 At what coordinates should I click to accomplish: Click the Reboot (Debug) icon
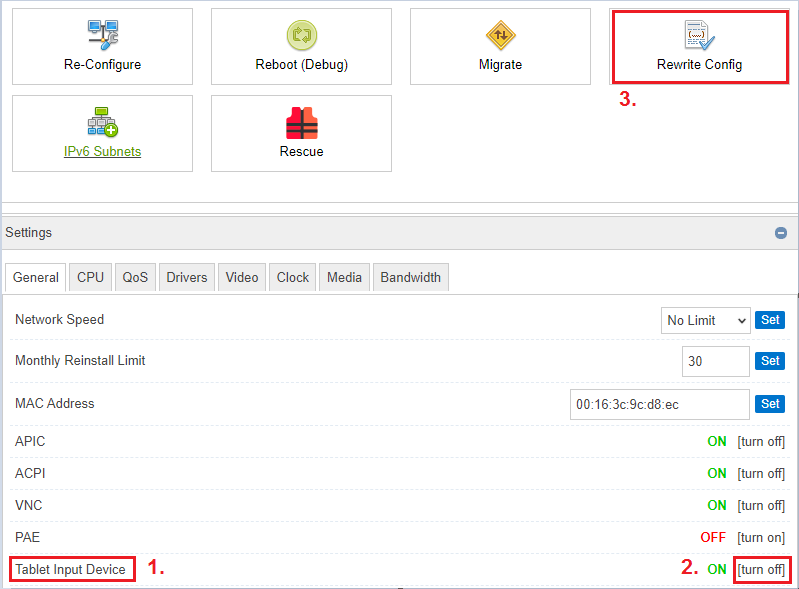301,35
